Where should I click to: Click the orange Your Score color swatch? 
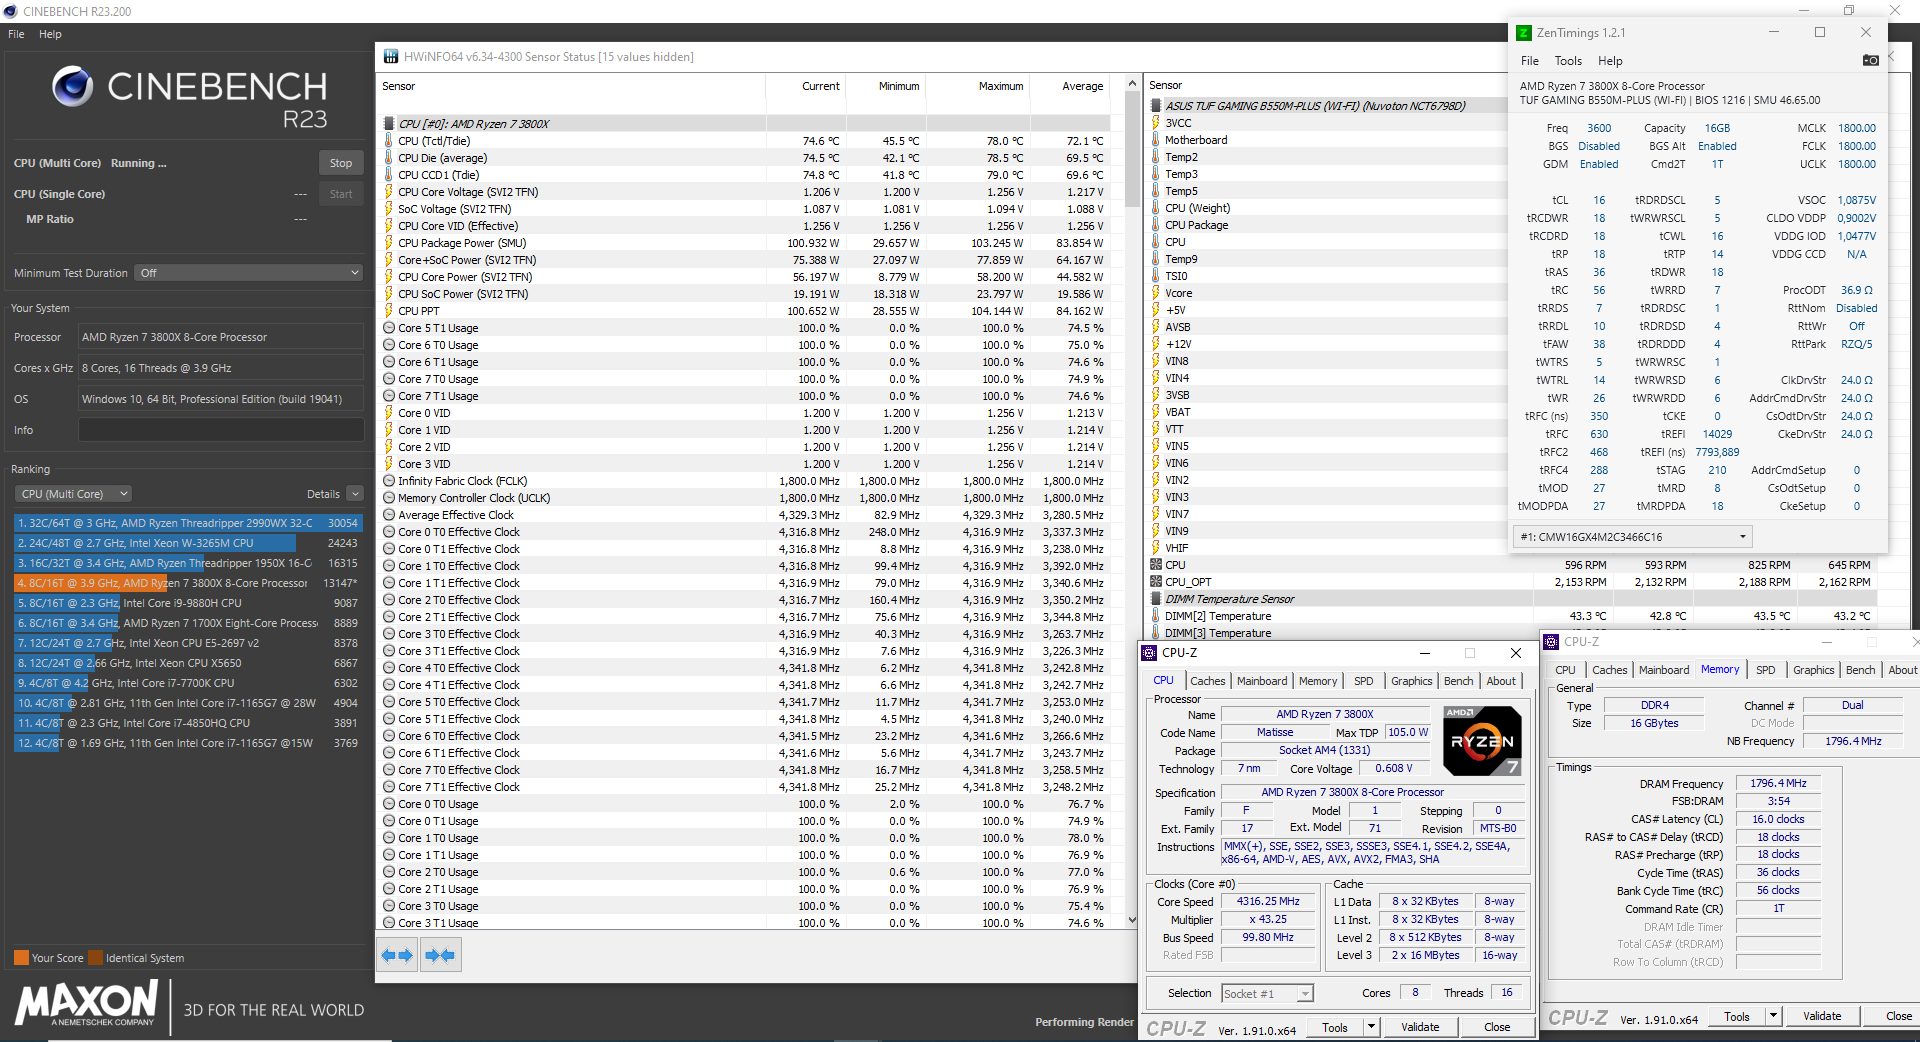[x=21, y=957]
